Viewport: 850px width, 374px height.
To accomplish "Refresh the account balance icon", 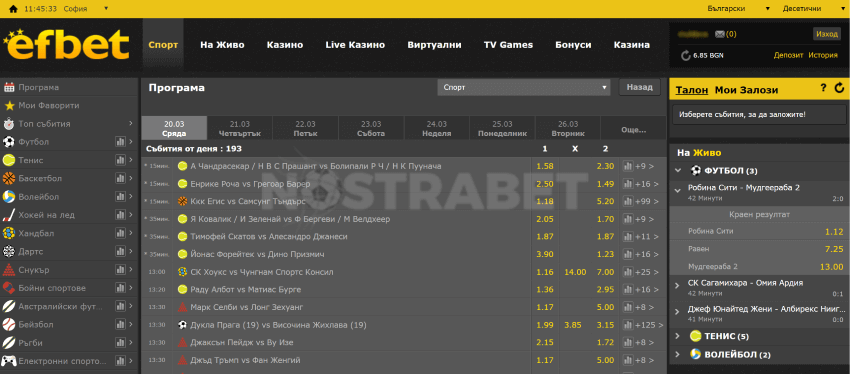I will pos(686,55).
